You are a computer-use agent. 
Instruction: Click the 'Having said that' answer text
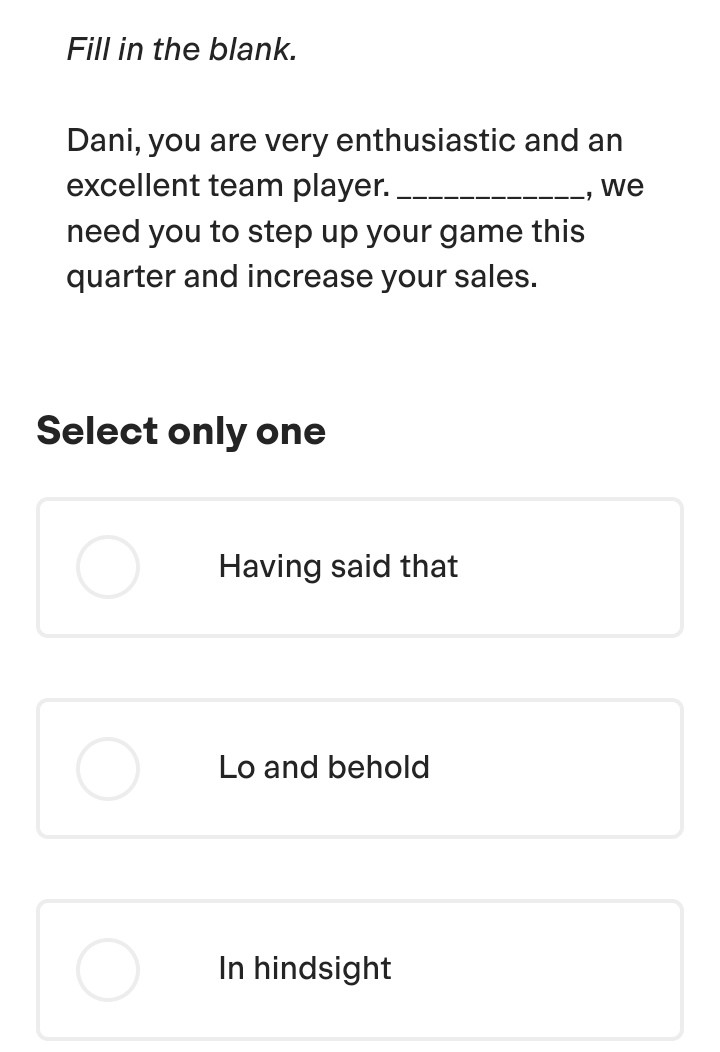point(338,567)
